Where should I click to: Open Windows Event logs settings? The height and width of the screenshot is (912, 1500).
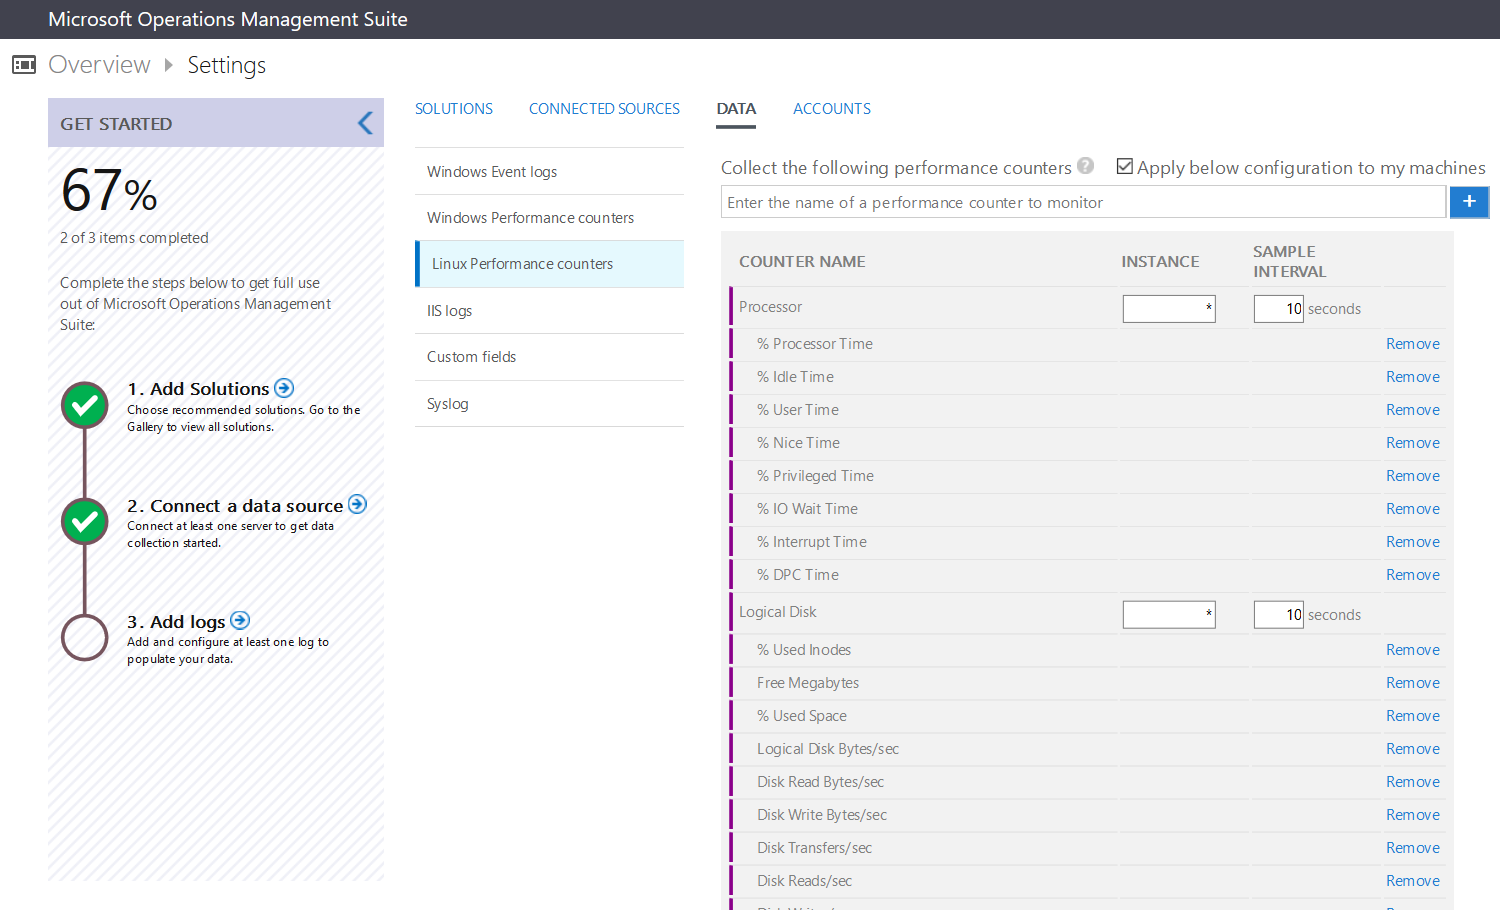(x=549, y=172)
